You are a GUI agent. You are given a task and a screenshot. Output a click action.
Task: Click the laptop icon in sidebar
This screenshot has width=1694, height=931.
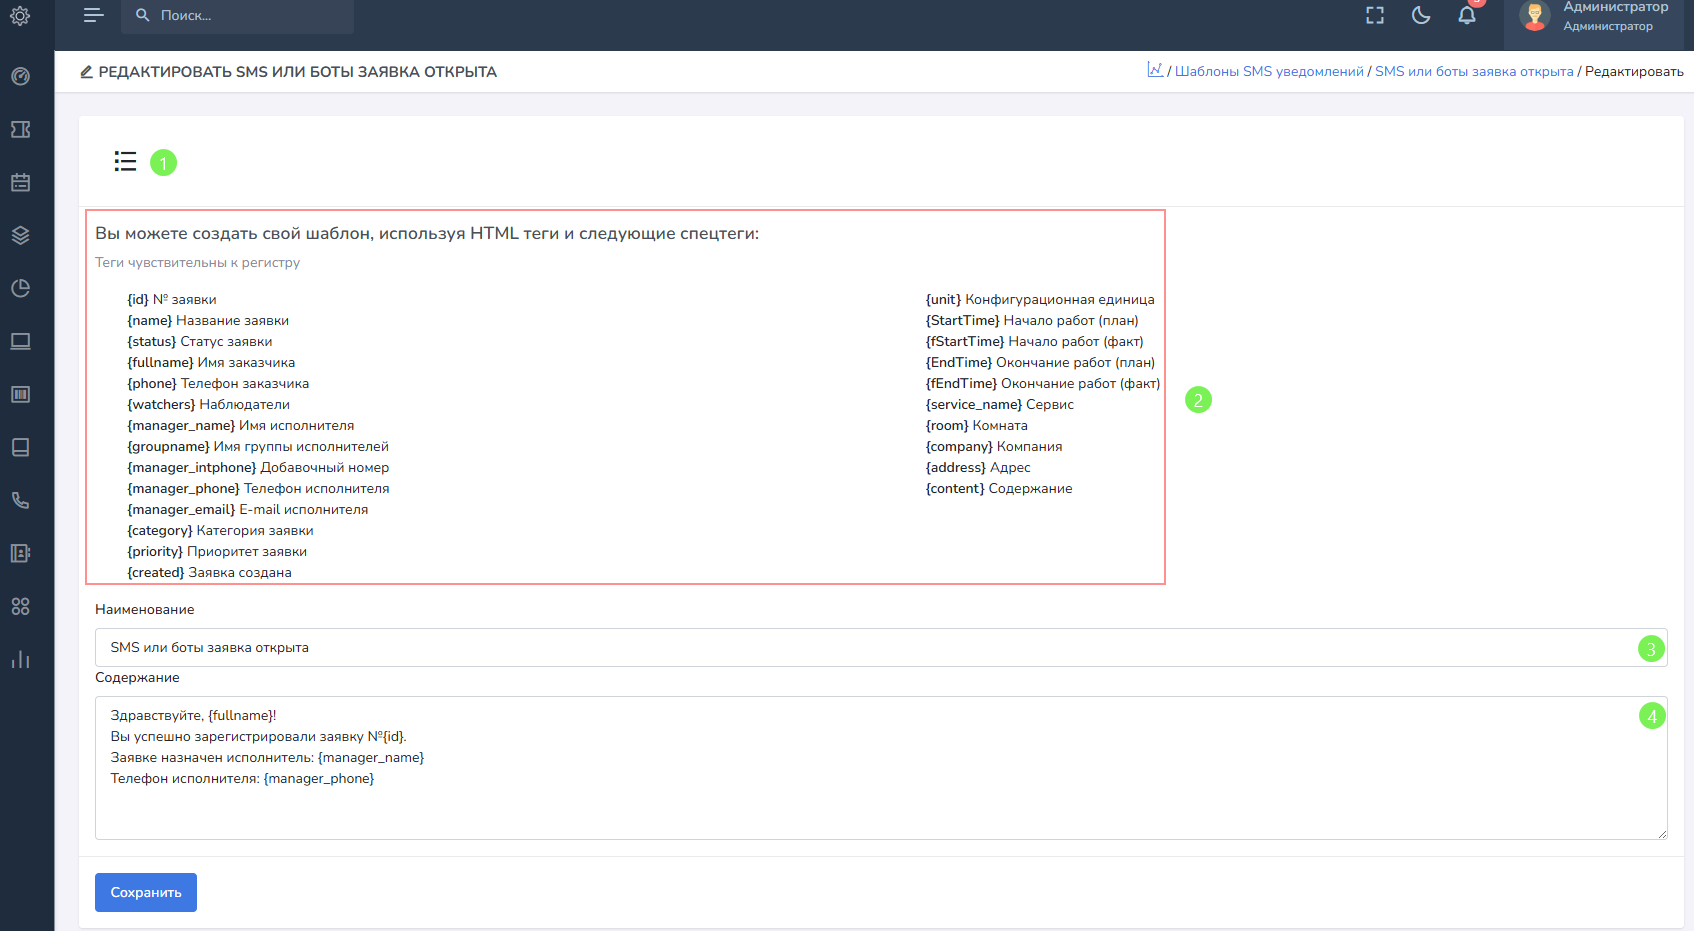pyautogui.click(x=20, y=342)
